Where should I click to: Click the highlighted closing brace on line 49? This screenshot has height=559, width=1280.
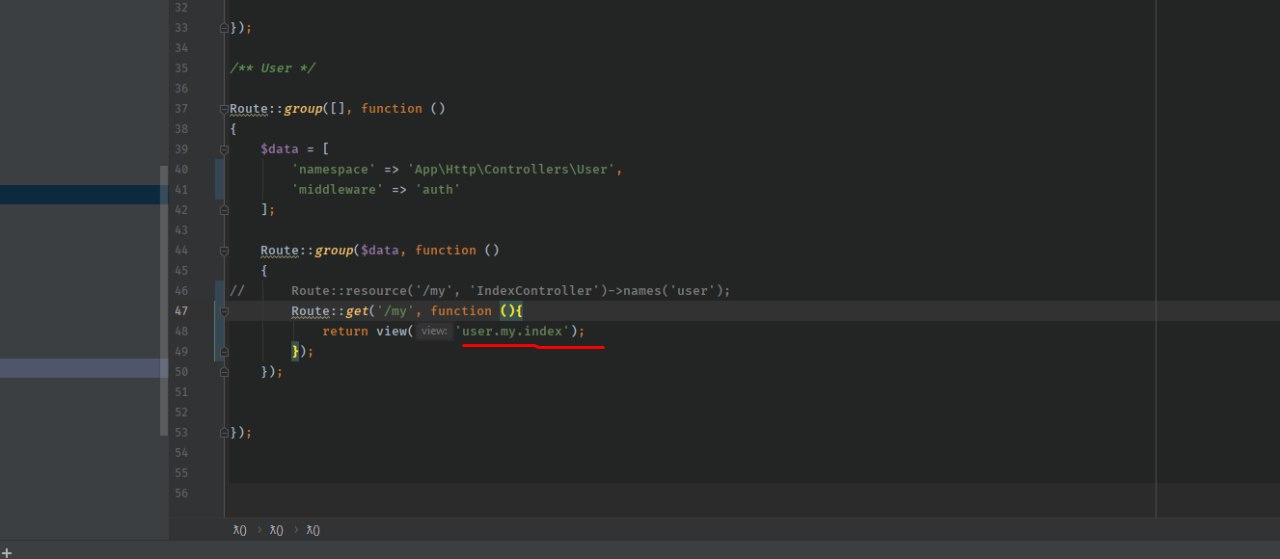click(296, 351)
